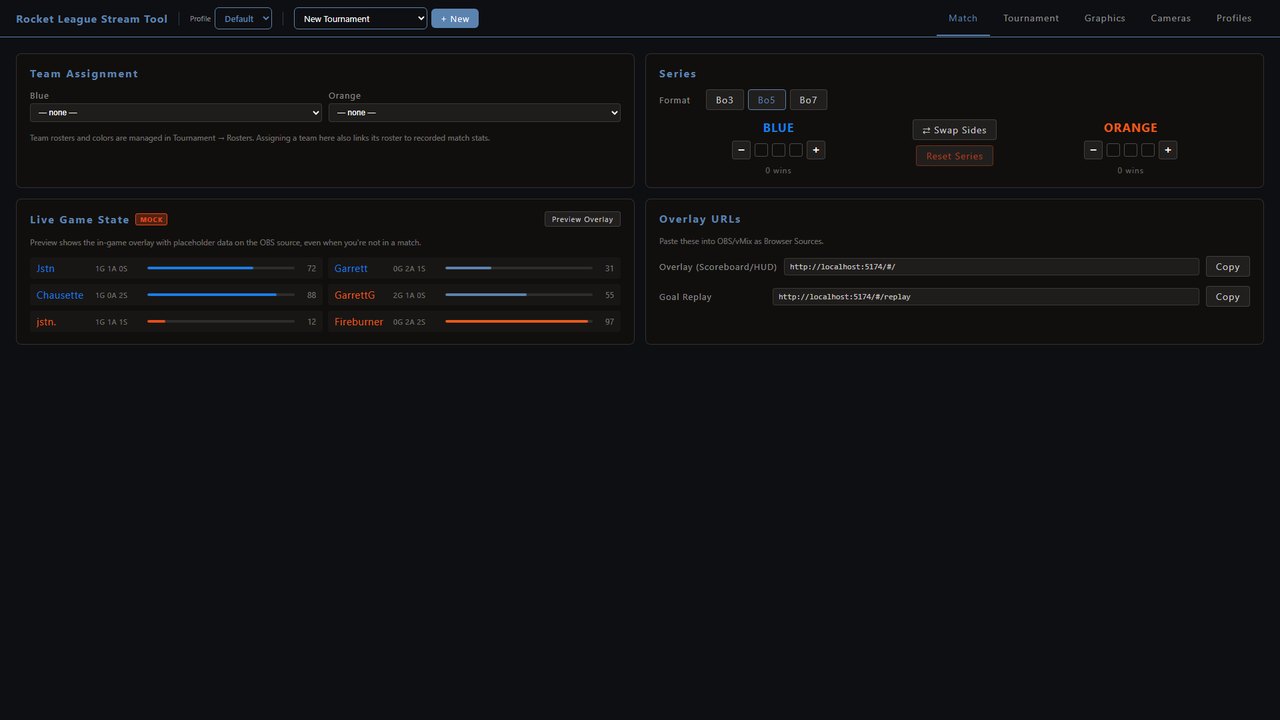Click the boost bar for Chausette
Image resolution: width=1280 pixels, height=720 pixels.
(x=221, y=295)
